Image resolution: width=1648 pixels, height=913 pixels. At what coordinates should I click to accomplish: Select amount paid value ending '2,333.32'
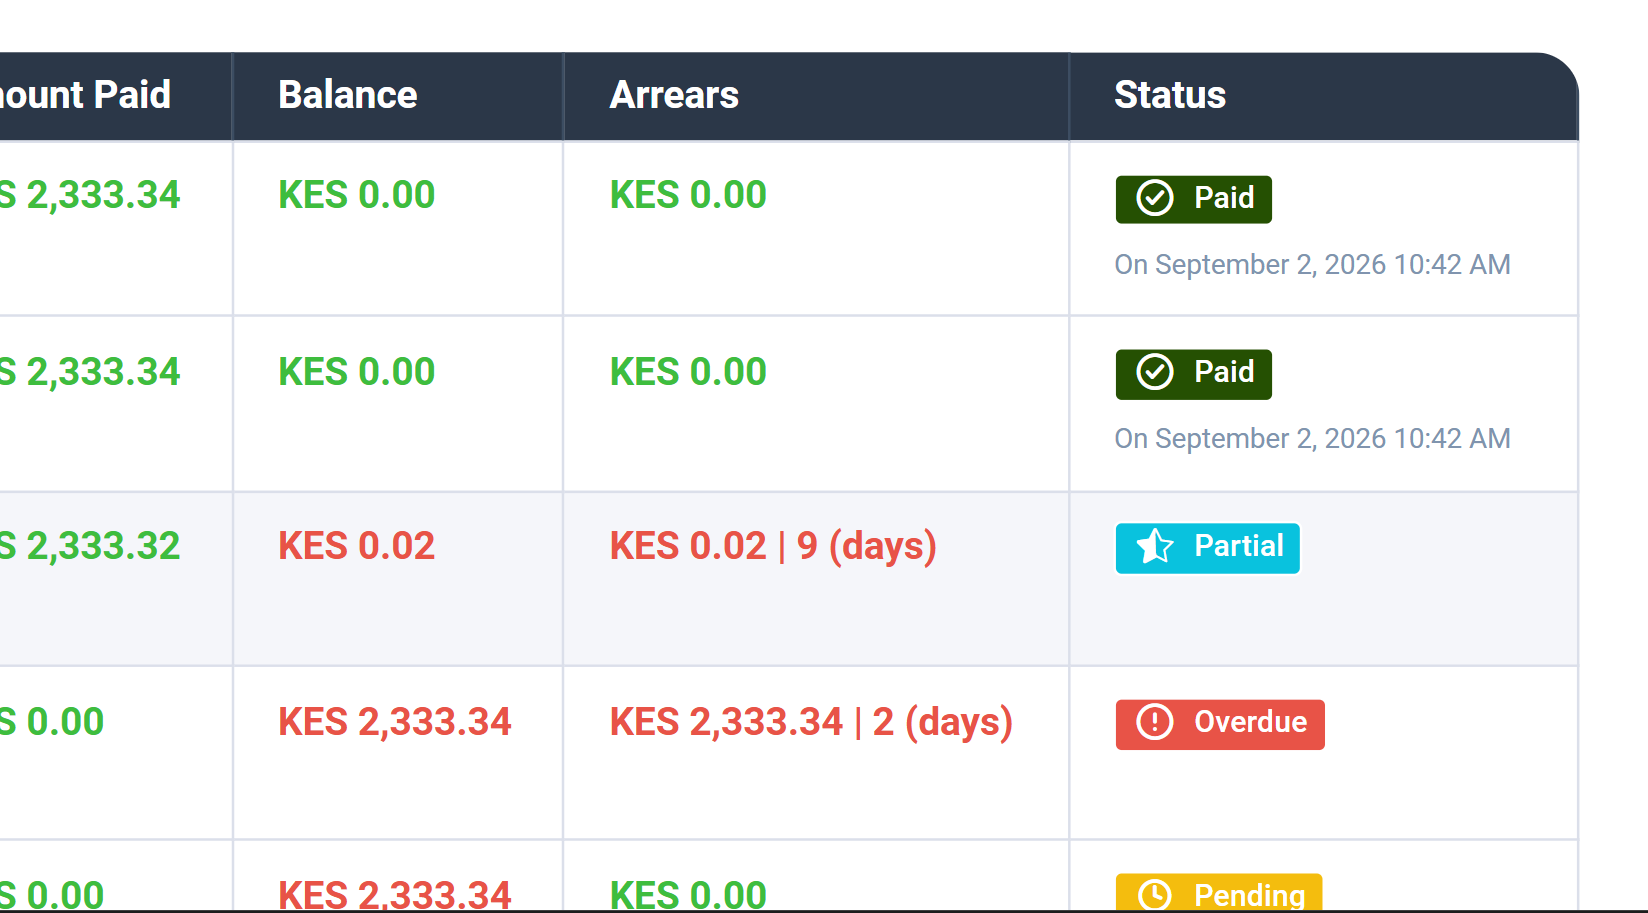[x=90, y=546]
